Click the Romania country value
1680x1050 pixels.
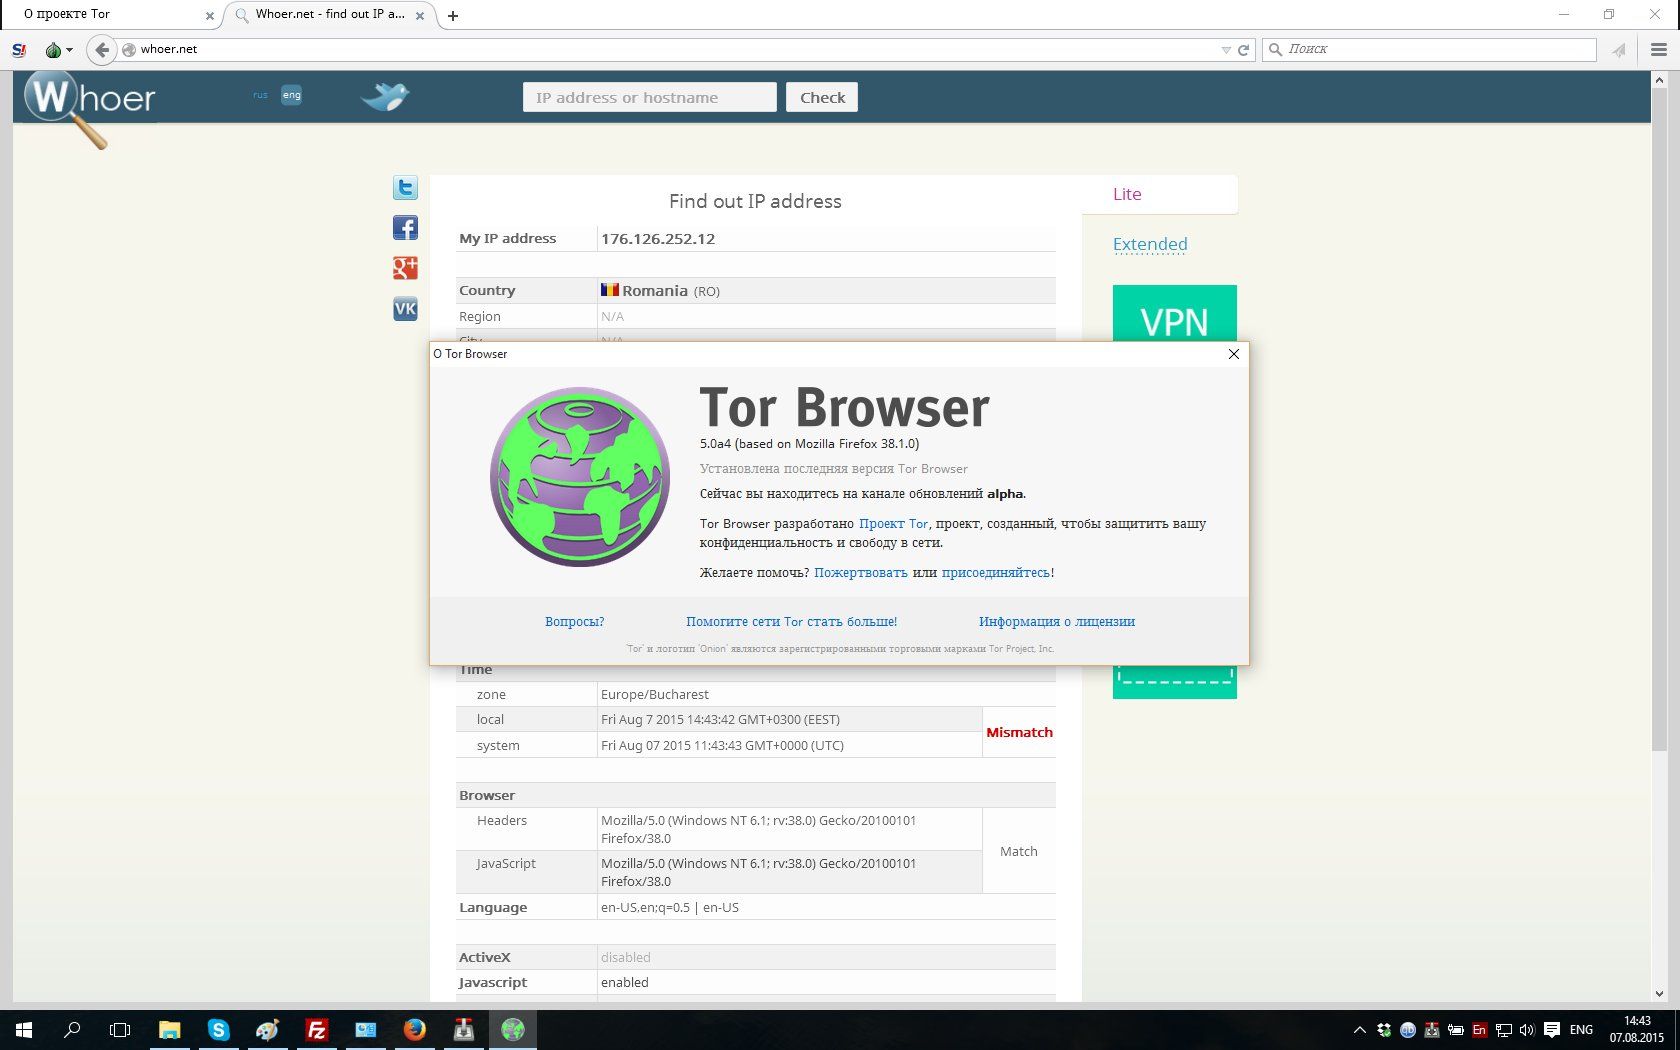point(660,291)
